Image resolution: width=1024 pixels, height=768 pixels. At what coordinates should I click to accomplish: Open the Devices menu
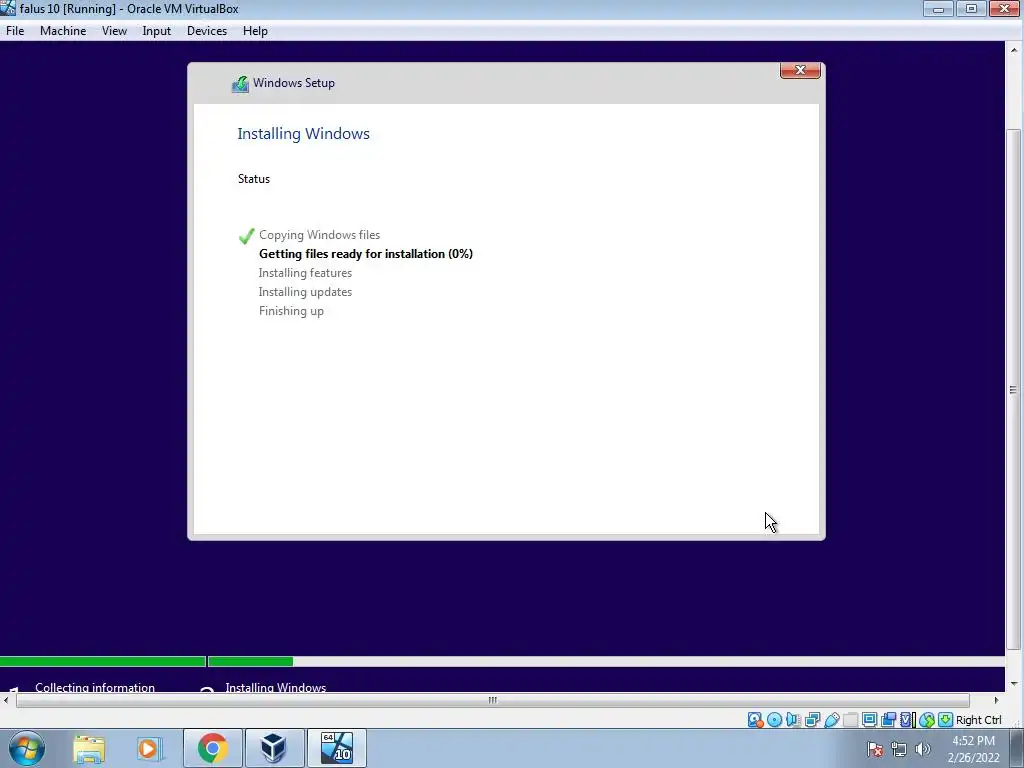click(207, 31)
